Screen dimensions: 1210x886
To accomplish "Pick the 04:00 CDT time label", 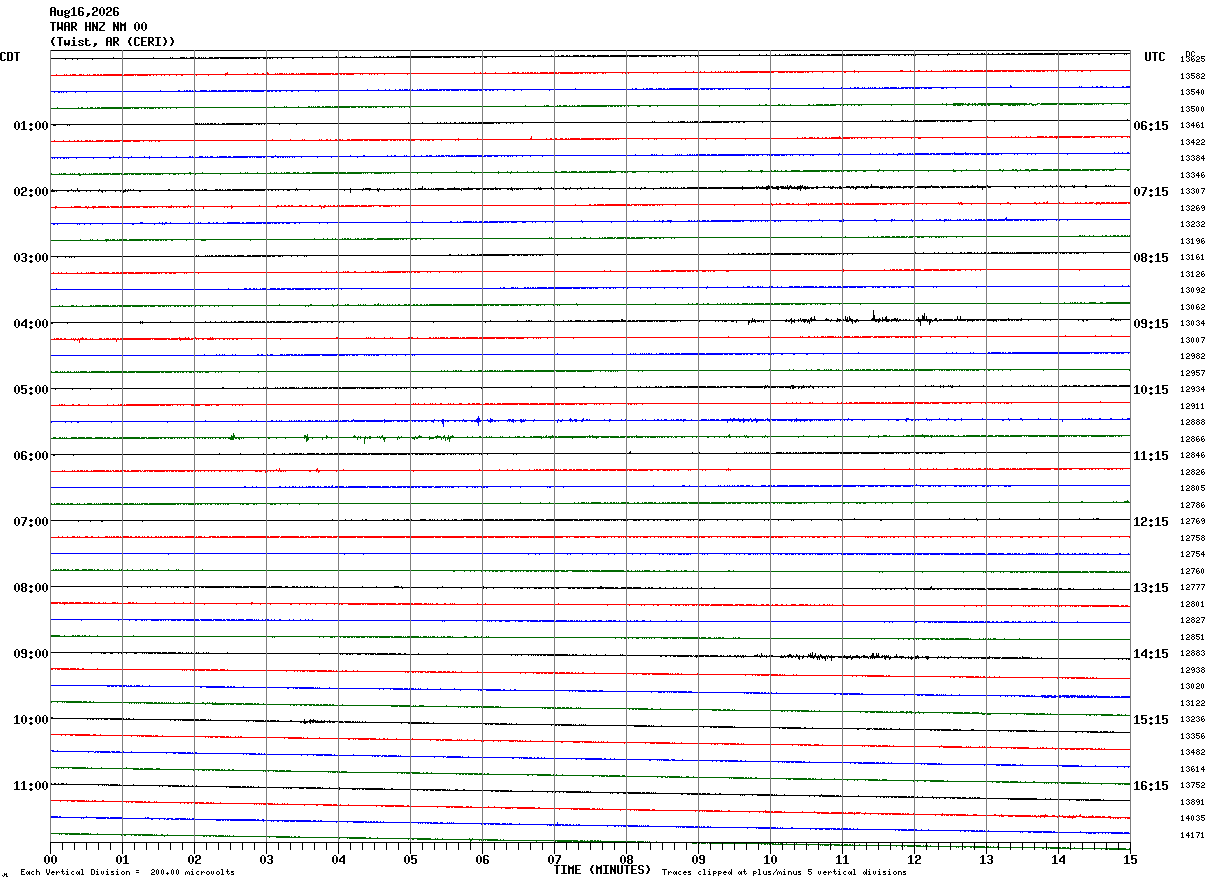I will tap(31, 324).
